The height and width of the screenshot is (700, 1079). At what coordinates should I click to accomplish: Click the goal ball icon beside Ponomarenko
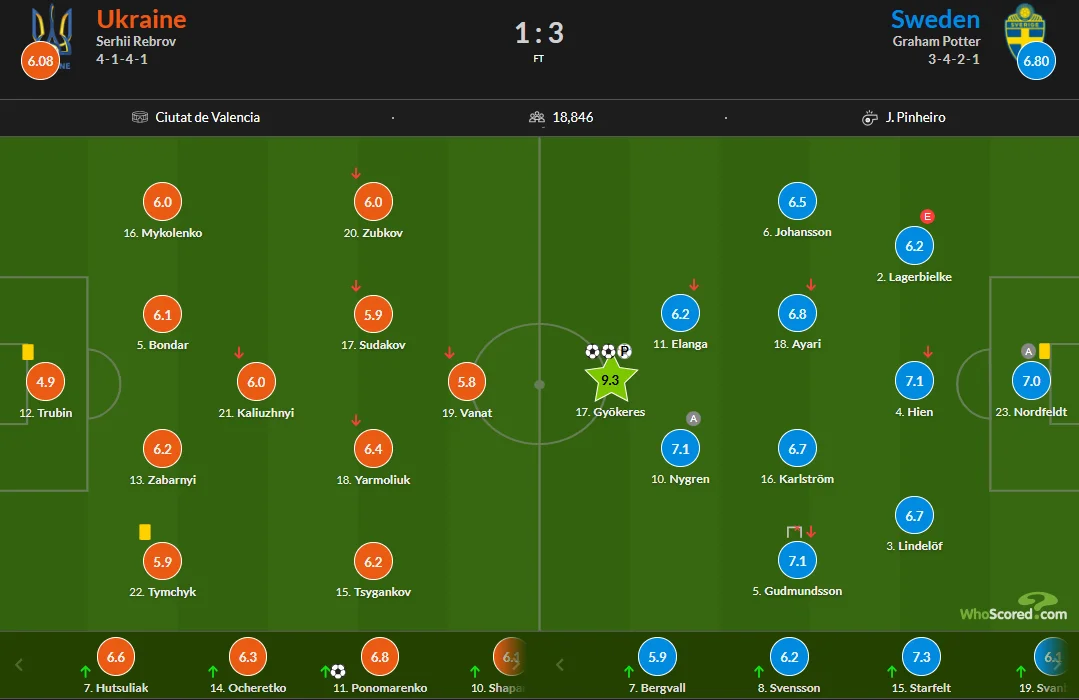click(x=338, y=671)
